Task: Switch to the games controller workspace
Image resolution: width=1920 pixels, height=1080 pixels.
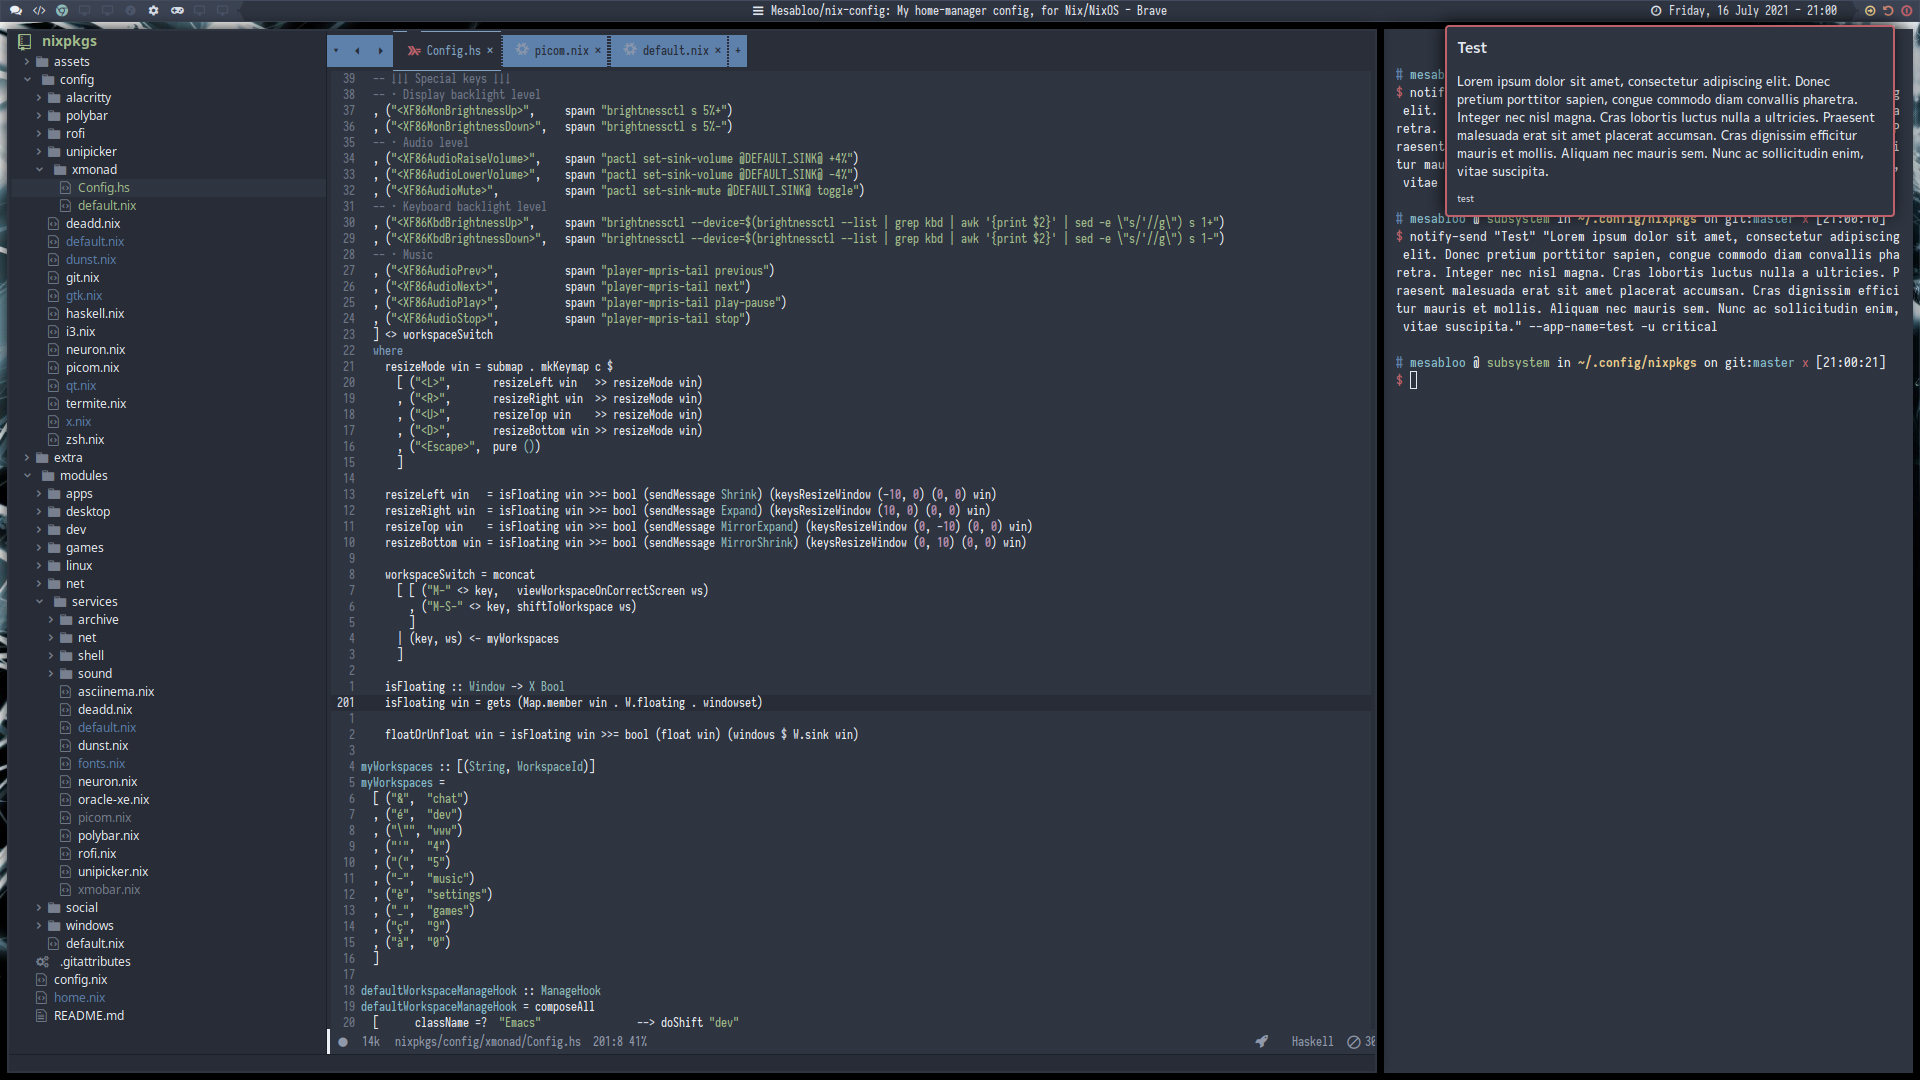Action: pos(177,10)
